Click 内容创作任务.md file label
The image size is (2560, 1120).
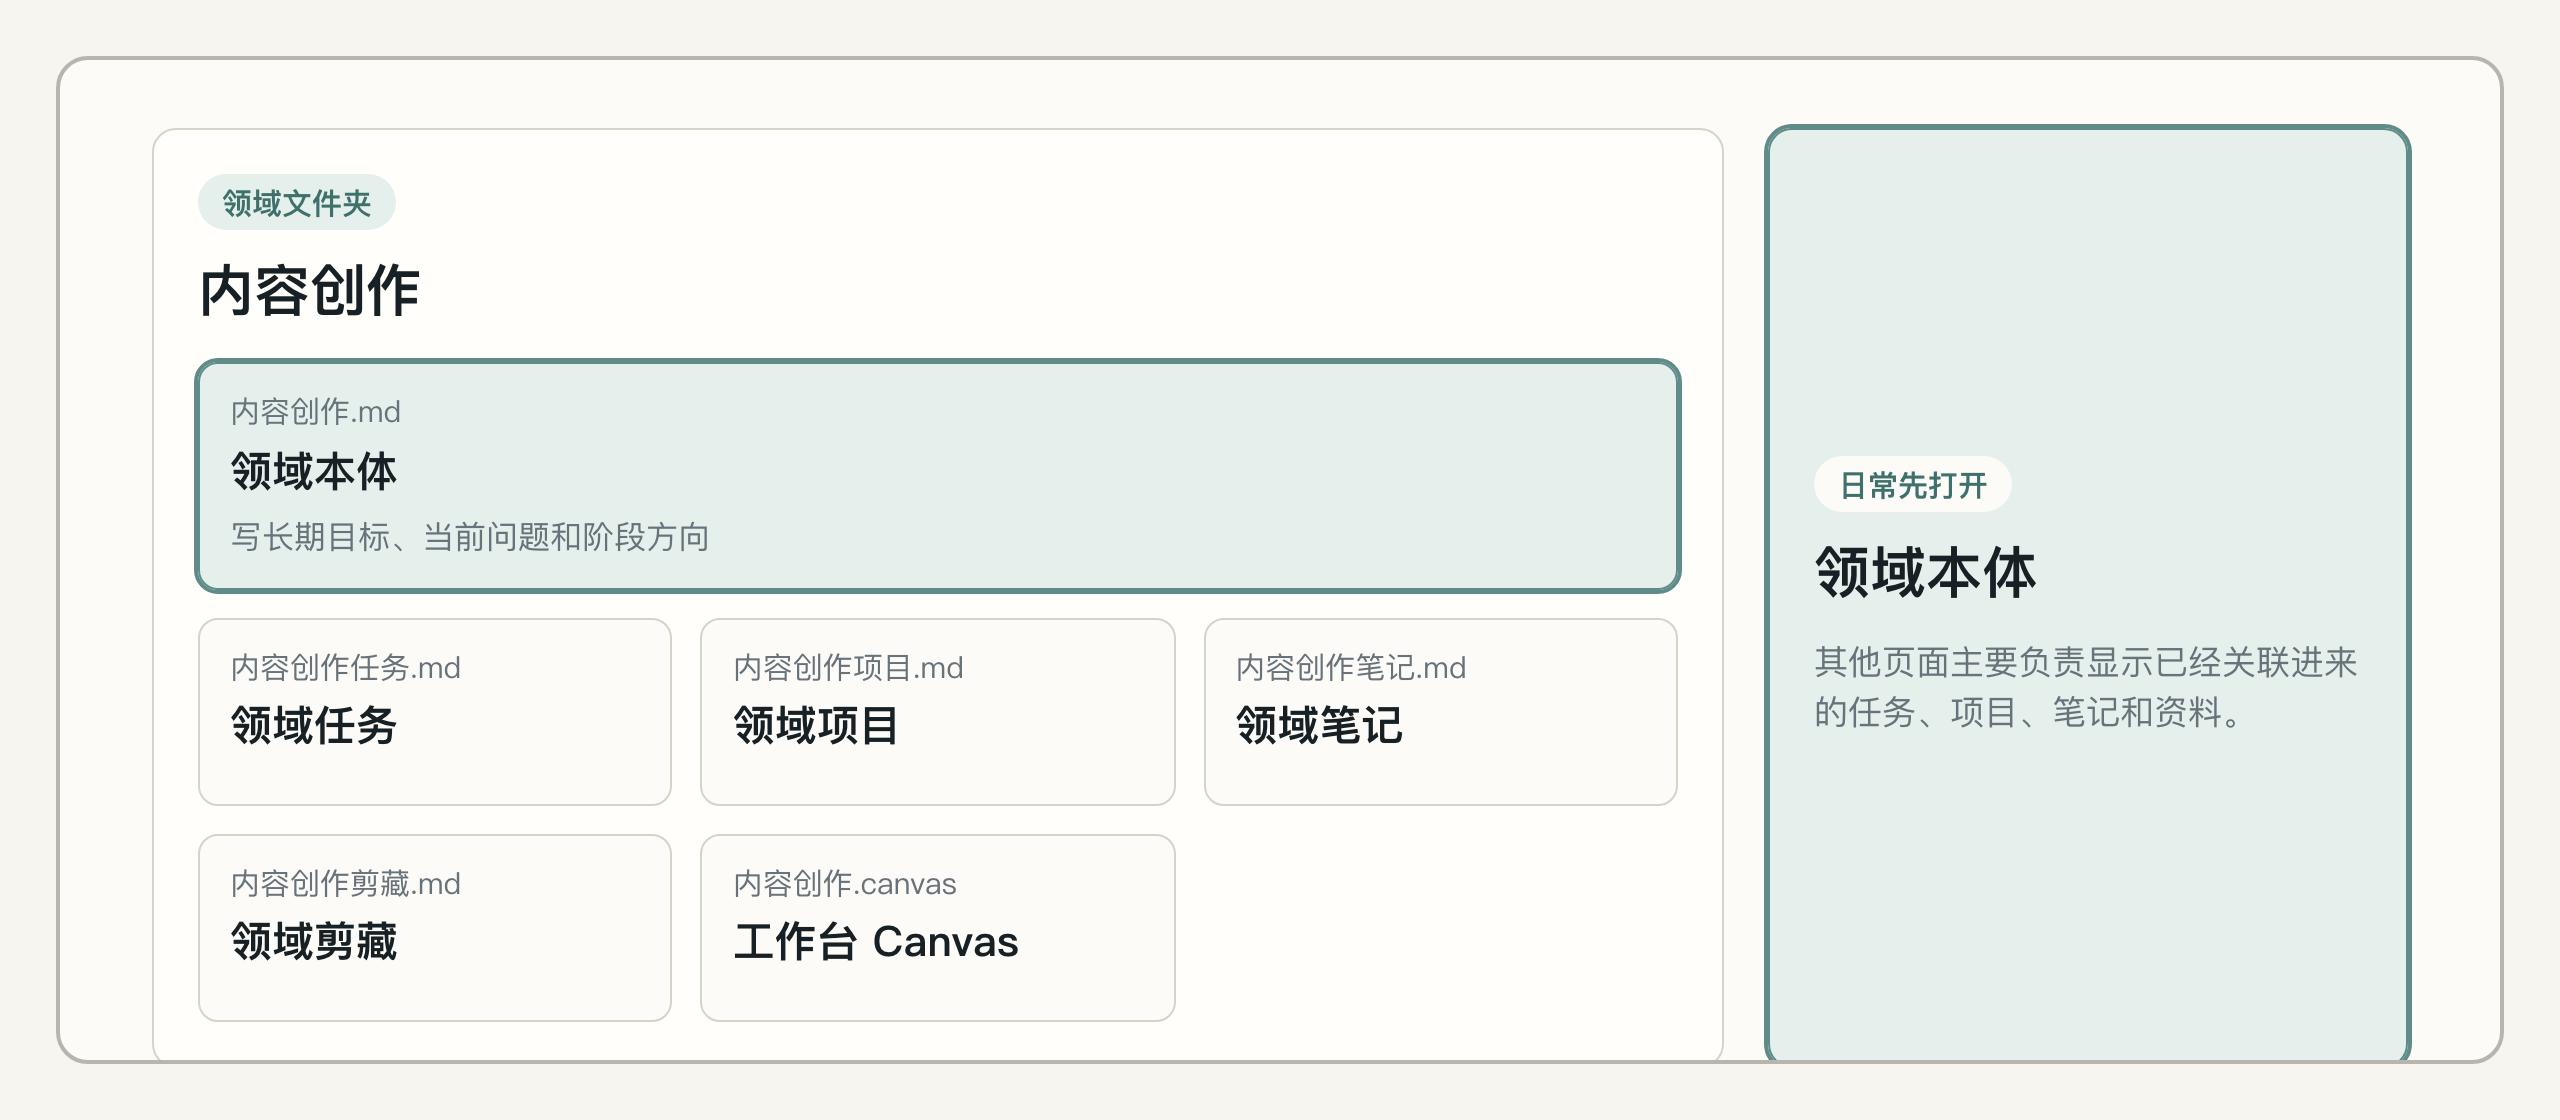346,668
